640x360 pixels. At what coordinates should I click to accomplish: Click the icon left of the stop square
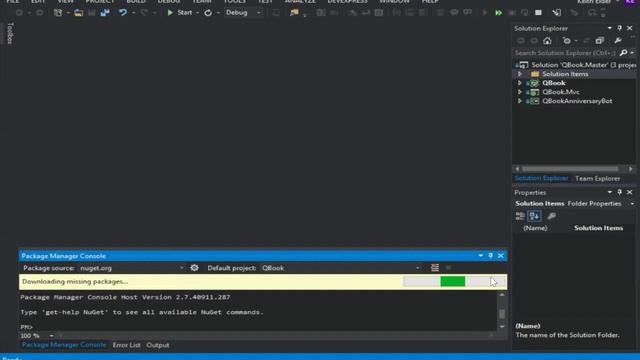click(524, 13)
